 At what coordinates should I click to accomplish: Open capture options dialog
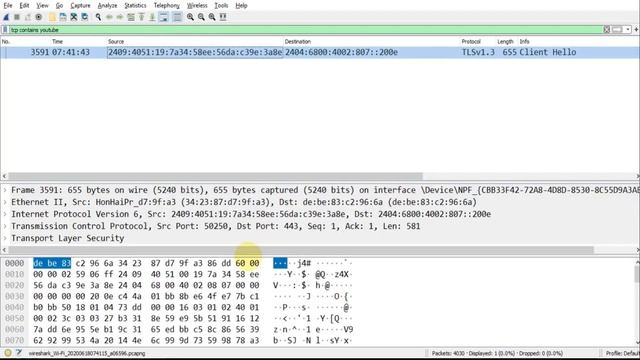[x=39, y=17]
